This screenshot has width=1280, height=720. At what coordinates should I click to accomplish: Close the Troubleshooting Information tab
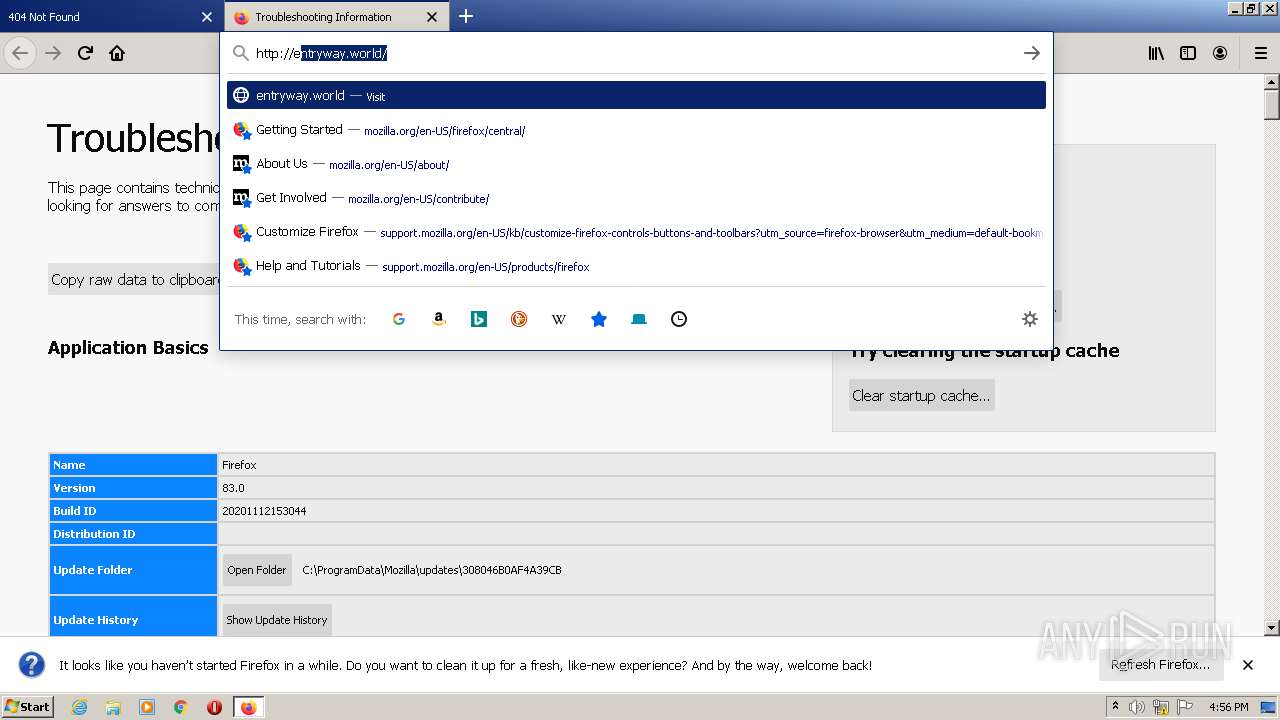432,17
